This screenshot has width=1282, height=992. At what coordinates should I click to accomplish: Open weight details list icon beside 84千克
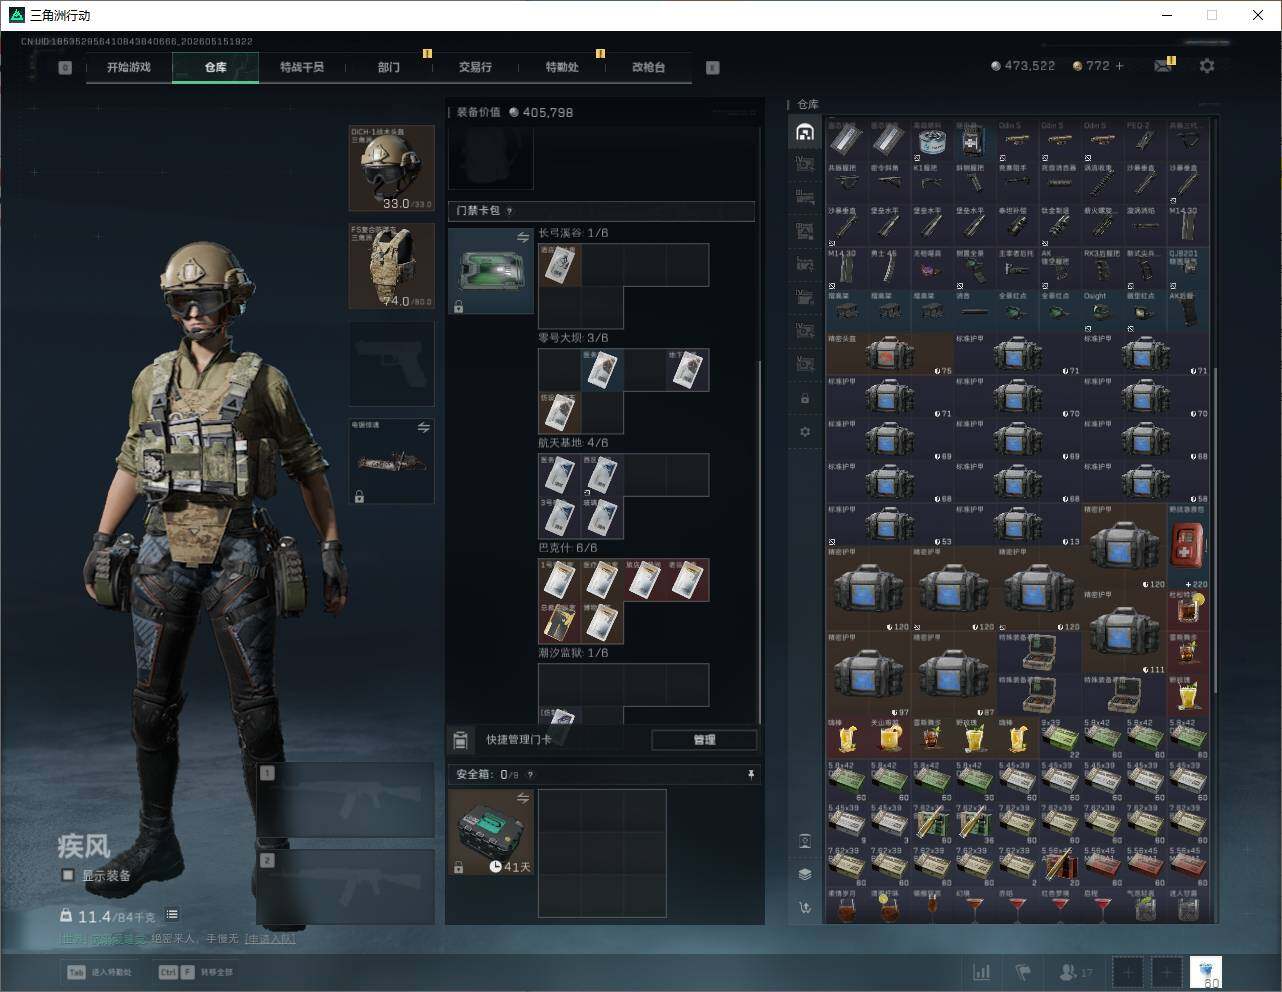[172, 915]
